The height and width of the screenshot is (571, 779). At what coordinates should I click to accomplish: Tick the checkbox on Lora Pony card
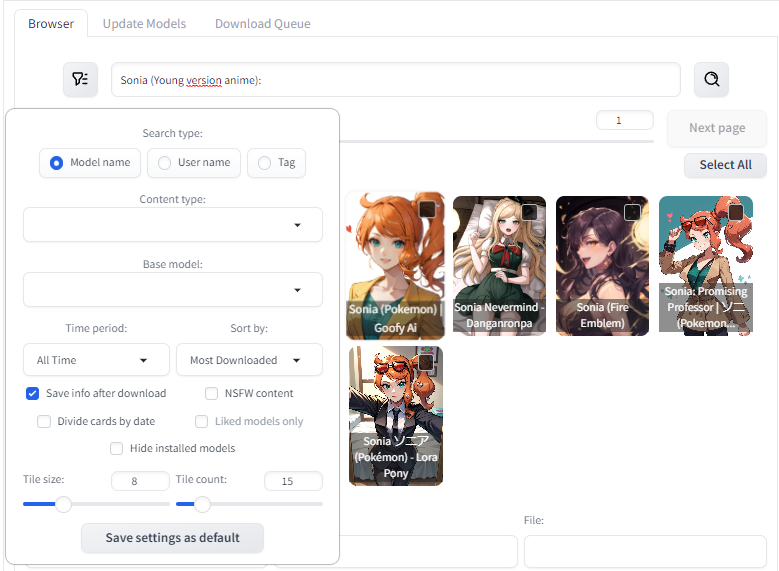coord(426,362)
